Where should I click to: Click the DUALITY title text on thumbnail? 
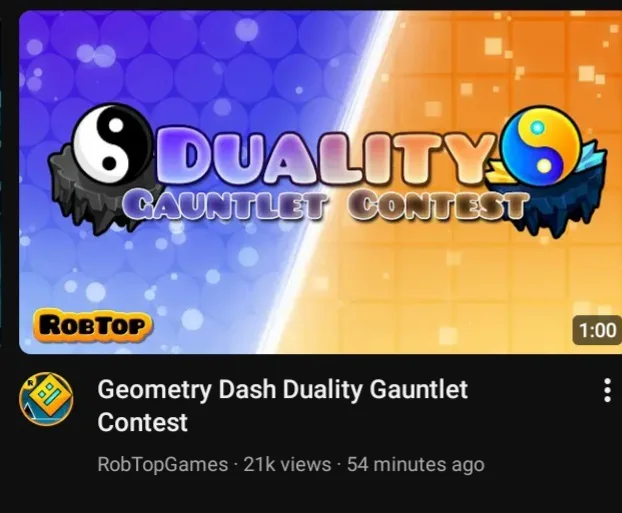[326, 156]
